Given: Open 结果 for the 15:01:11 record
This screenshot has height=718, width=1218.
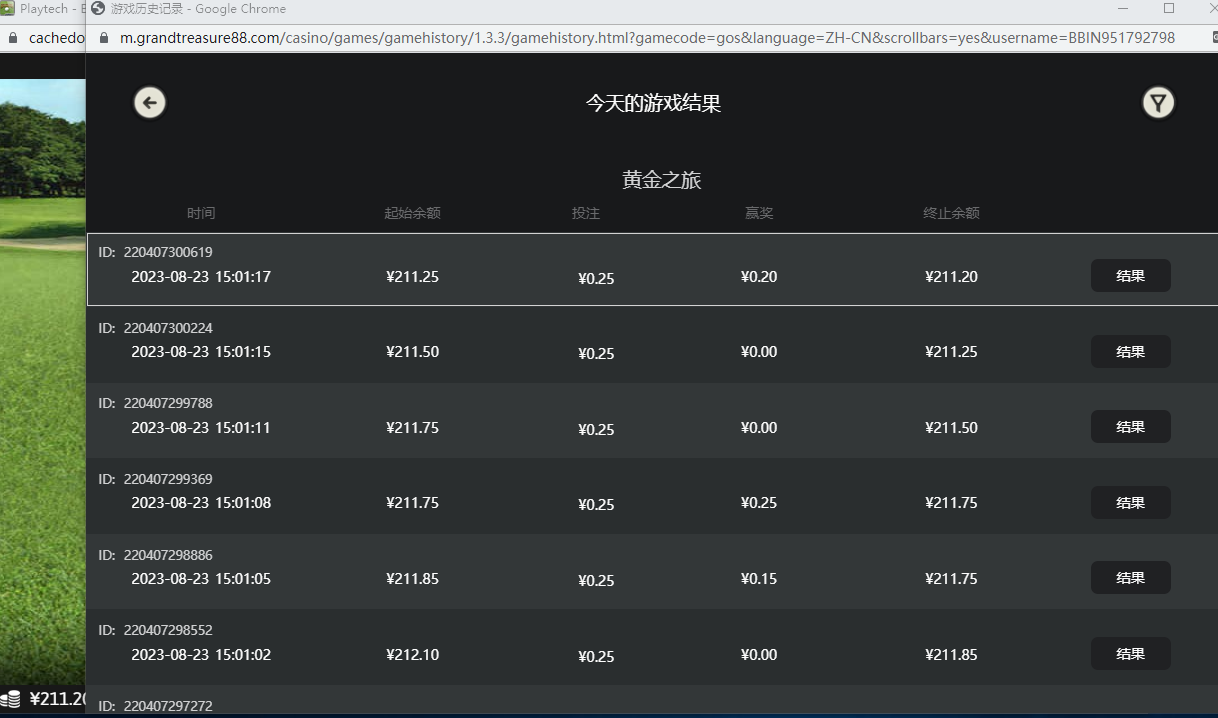Looking at the screenshot, I should tap(1130, 427).
